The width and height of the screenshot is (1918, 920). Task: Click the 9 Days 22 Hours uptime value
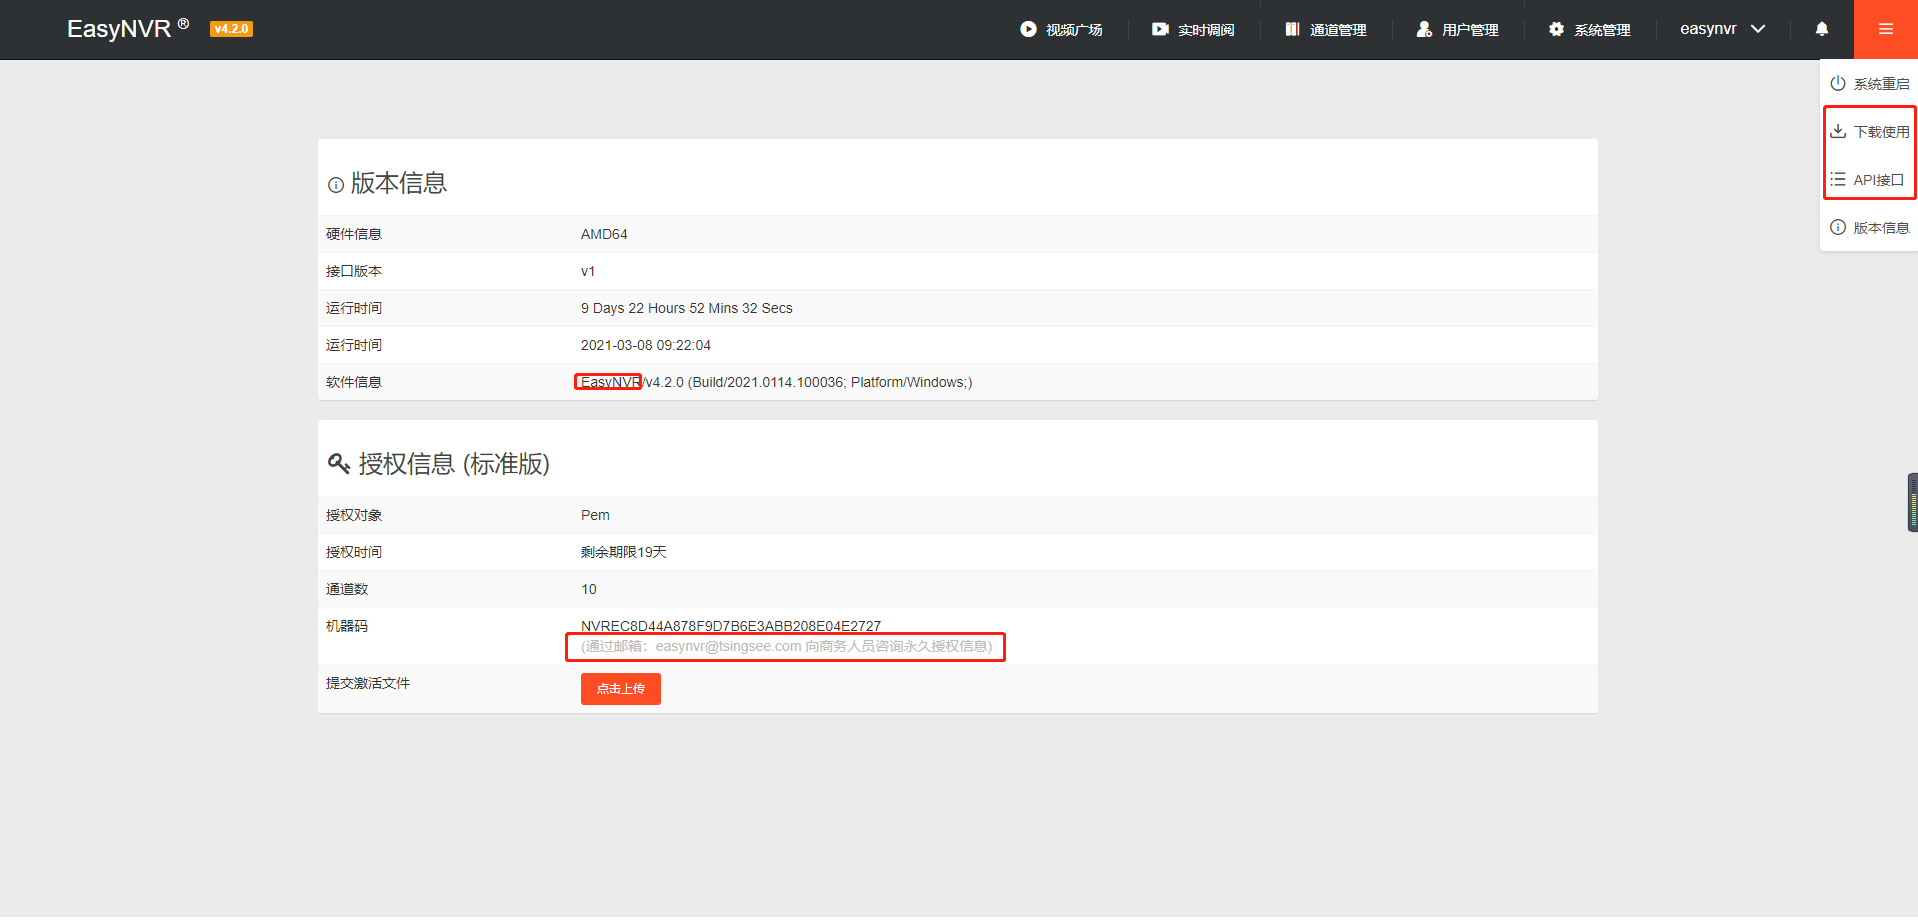pos(687,308)
